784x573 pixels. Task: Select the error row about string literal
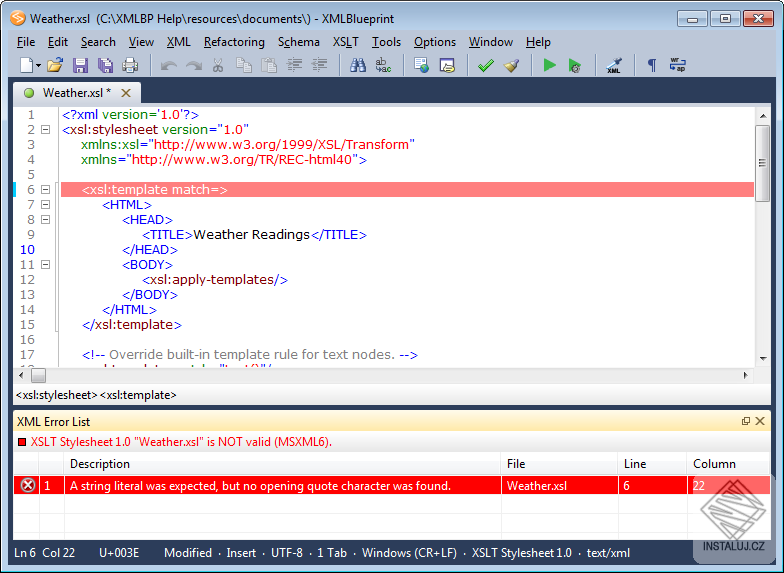pos(260,486)
